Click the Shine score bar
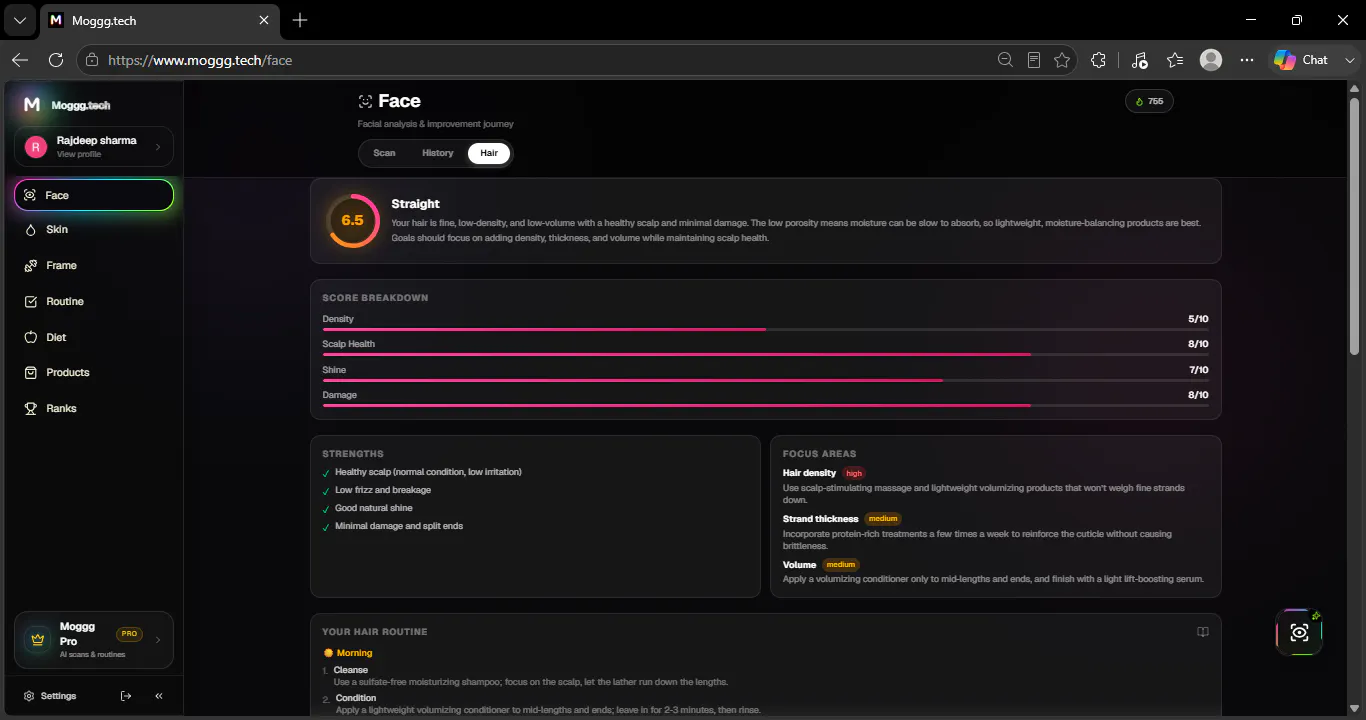1366x720 pixels. tap(765, 380)
